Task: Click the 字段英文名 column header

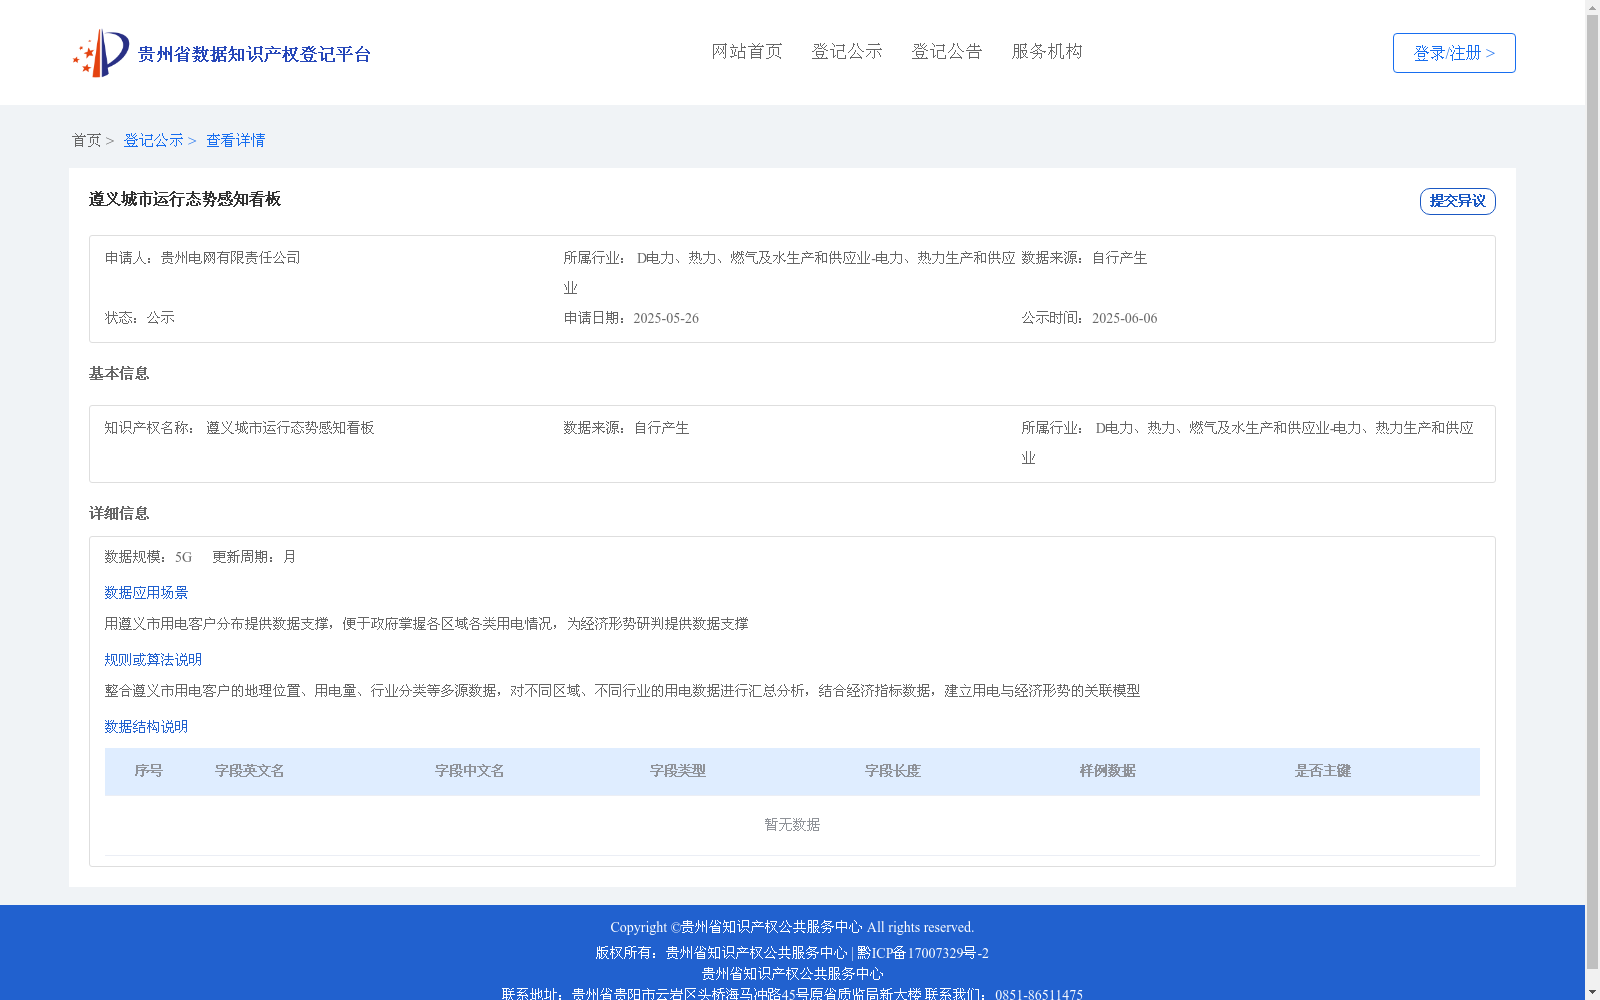Action: click(250, 771)
